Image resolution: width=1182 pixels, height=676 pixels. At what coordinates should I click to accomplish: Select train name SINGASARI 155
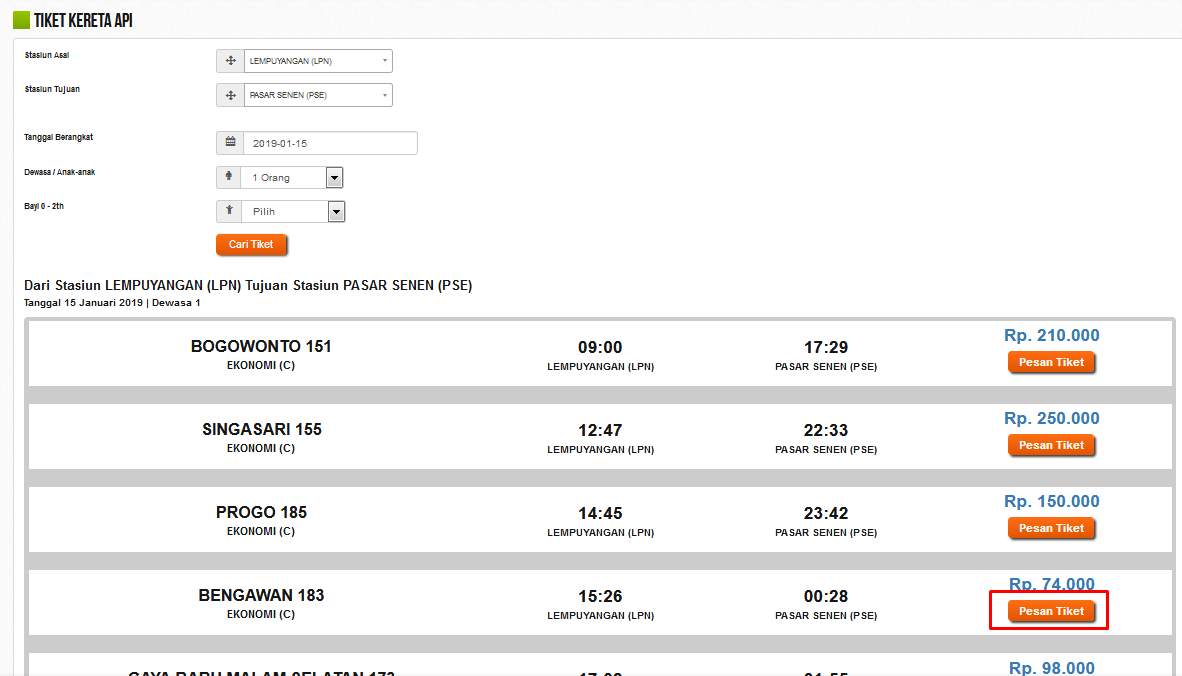[262, 430]
